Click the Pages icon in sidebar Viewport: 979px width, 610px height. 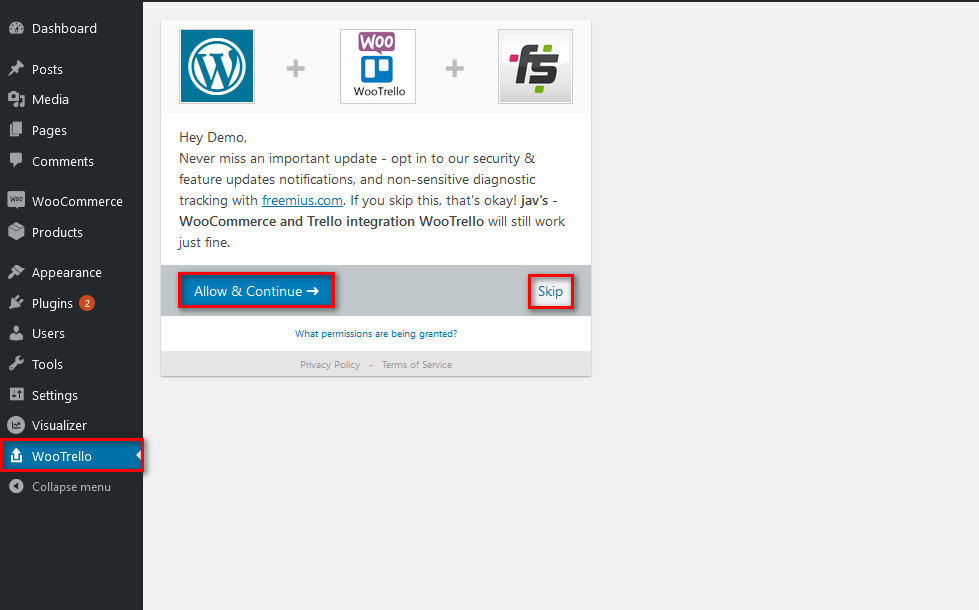click(x=16, y=130)
